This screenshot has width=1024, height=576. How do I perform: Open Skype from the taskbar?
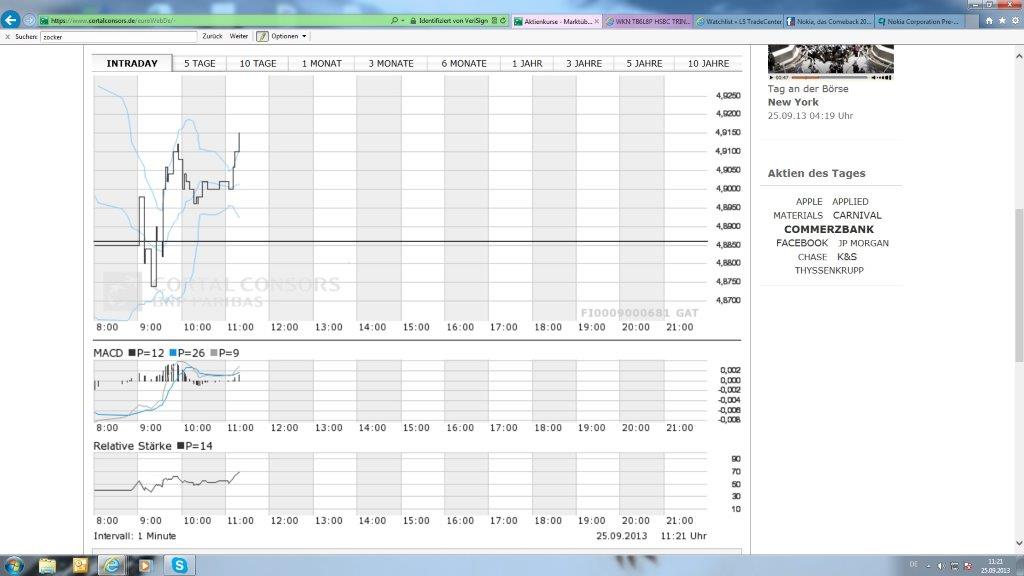point(180,566)
